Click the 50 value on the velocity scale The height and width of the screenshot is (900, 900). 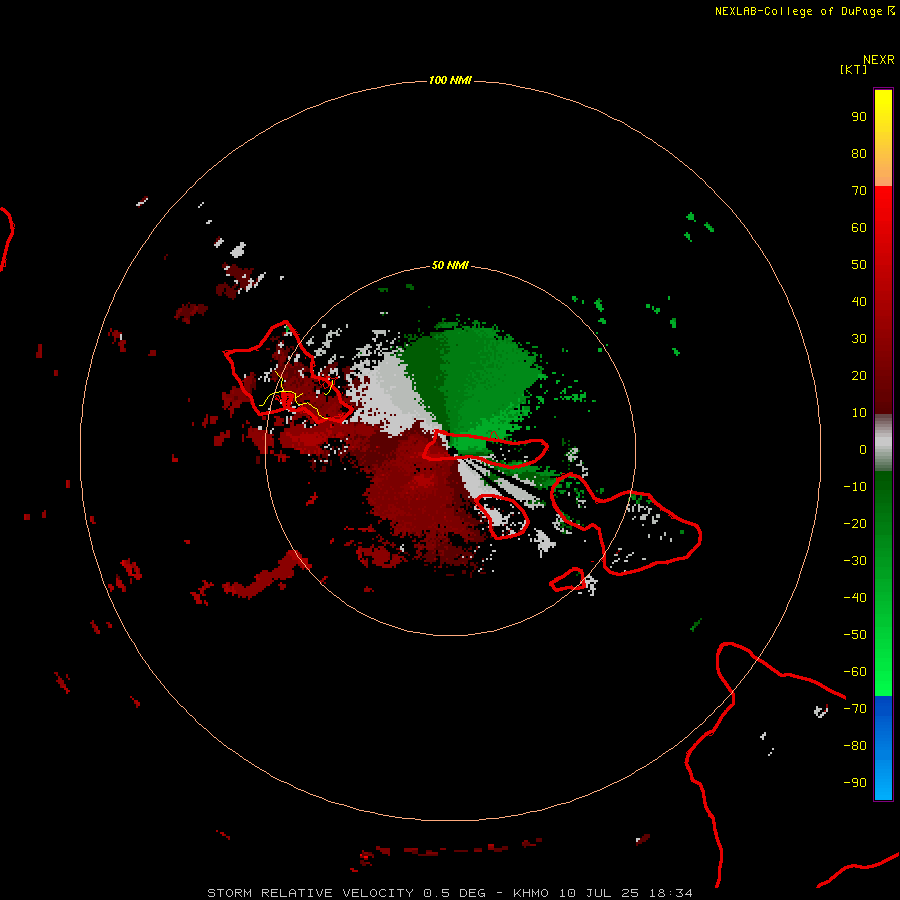coord(859,265)
